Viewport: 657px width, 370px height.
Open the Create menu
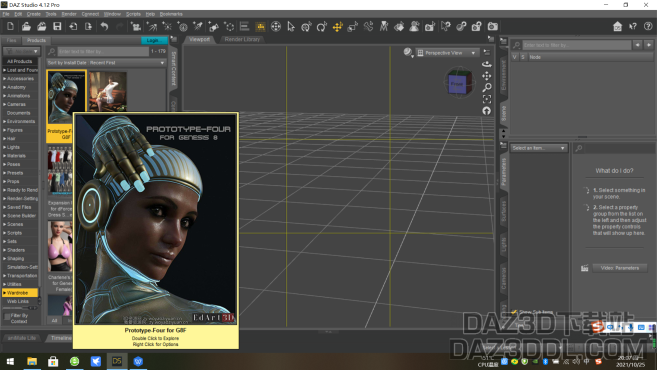[34, 14]
